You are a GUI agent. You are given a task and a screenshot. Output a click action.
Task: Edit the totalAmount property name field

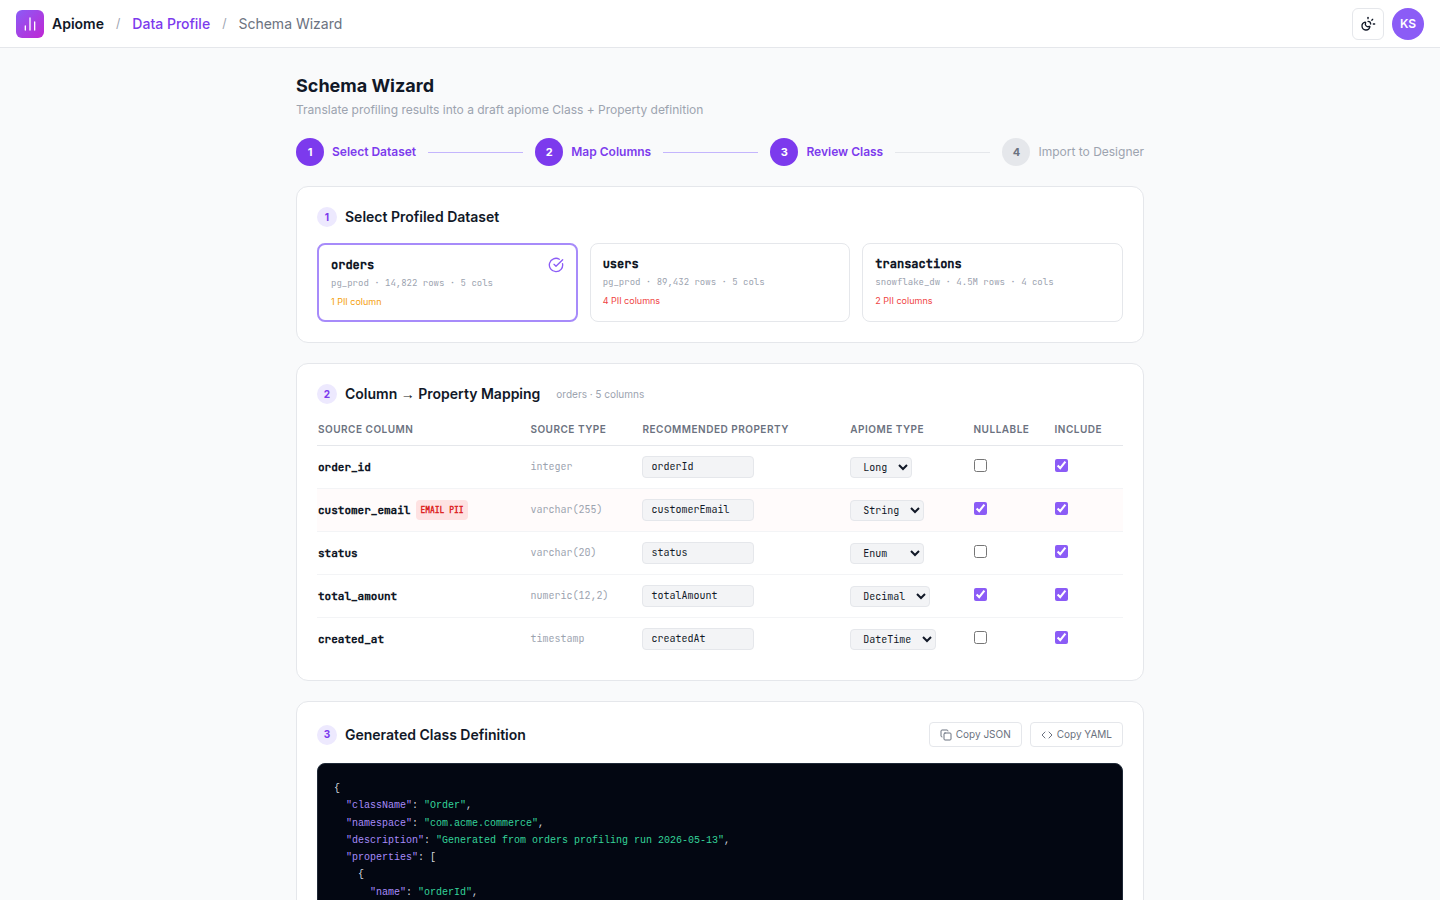(x=698, y=596)
